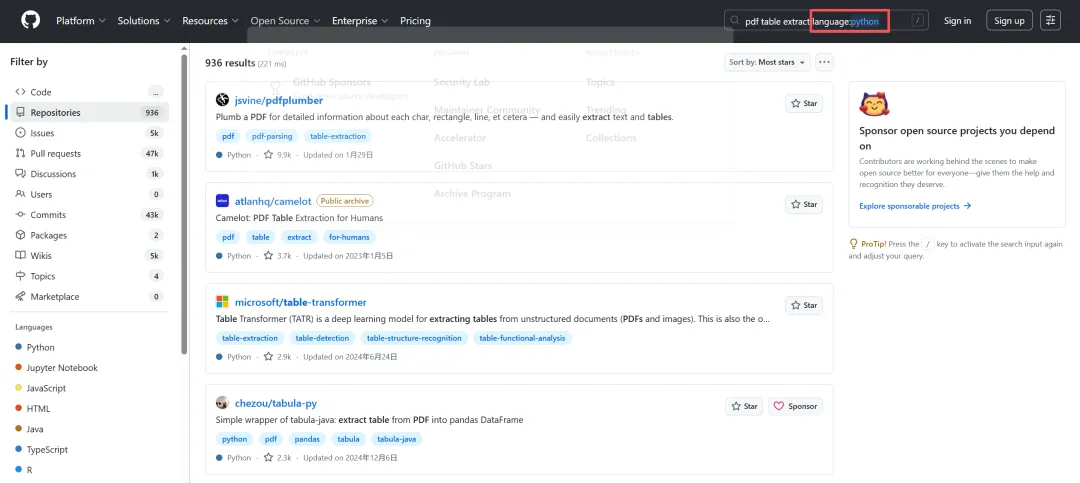Screen dimensions: 1080x483
Task: Open the Platform dropdown menu
Action: tap(81, 21)
